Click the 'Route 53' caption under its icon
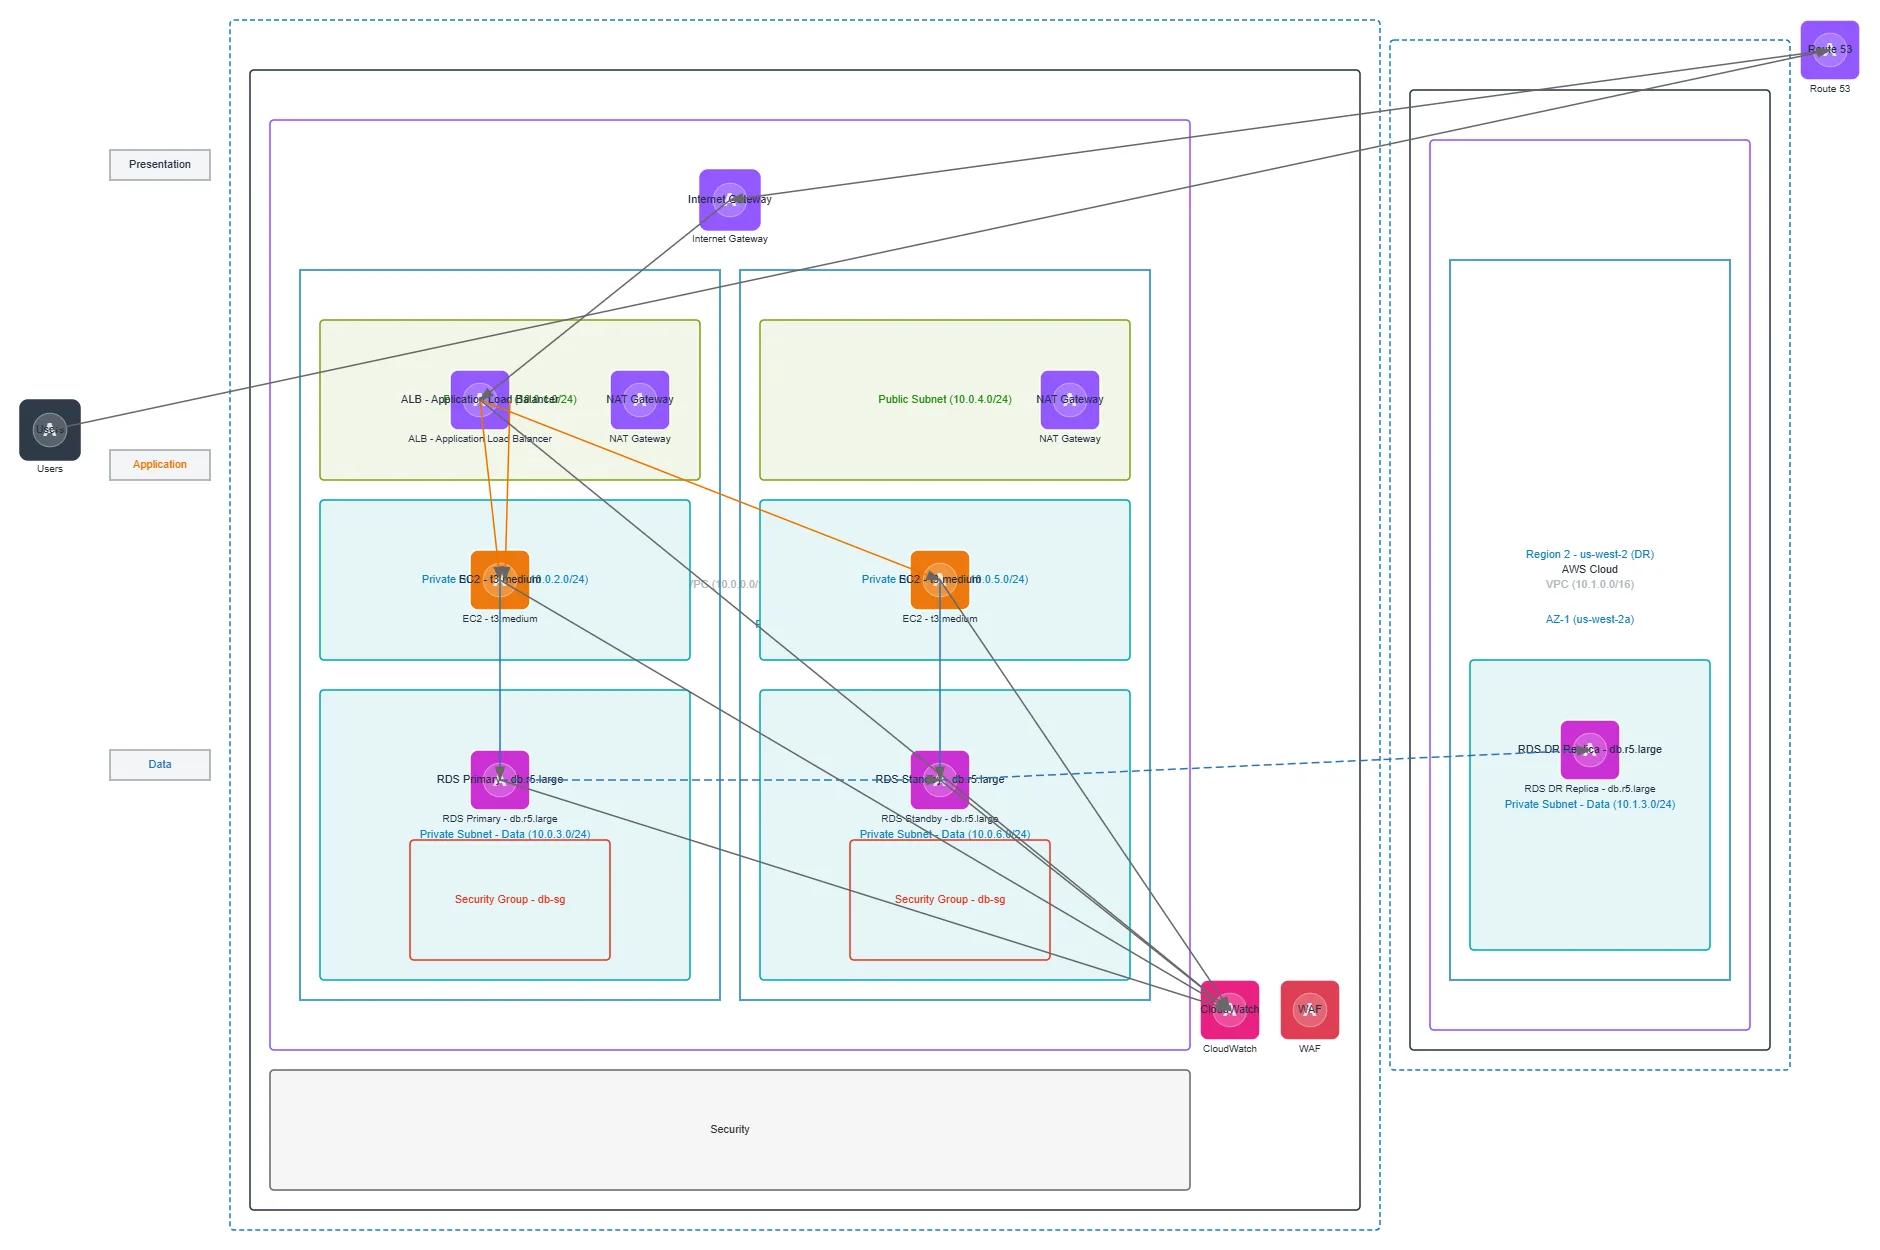1880x1250 pixels. [x=1830, y=89]
